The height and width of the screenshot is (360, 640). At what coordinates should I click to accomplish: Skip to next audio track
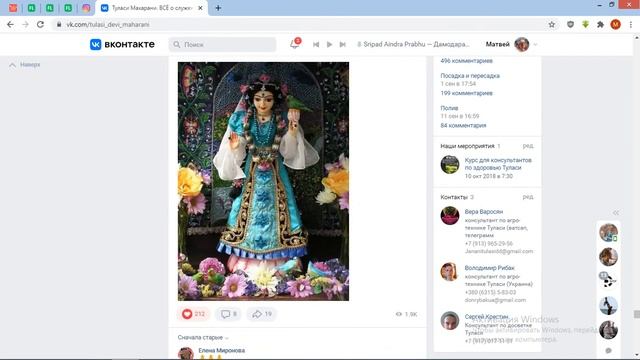tap(342, 44)
